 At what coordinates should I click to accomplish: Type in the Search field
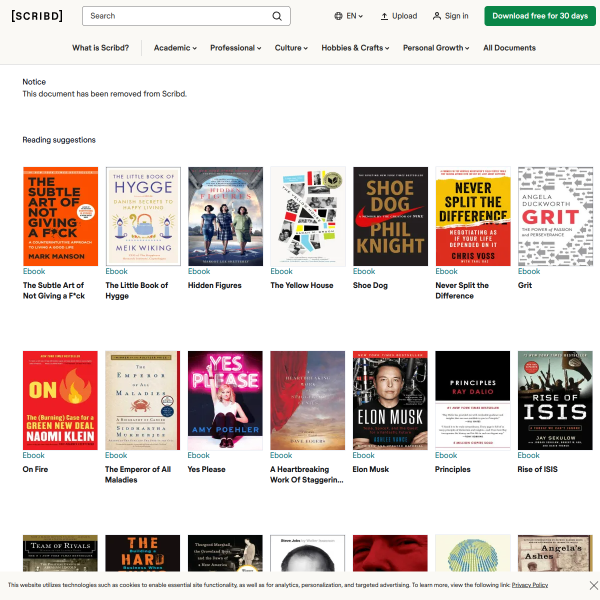point(175,16)
